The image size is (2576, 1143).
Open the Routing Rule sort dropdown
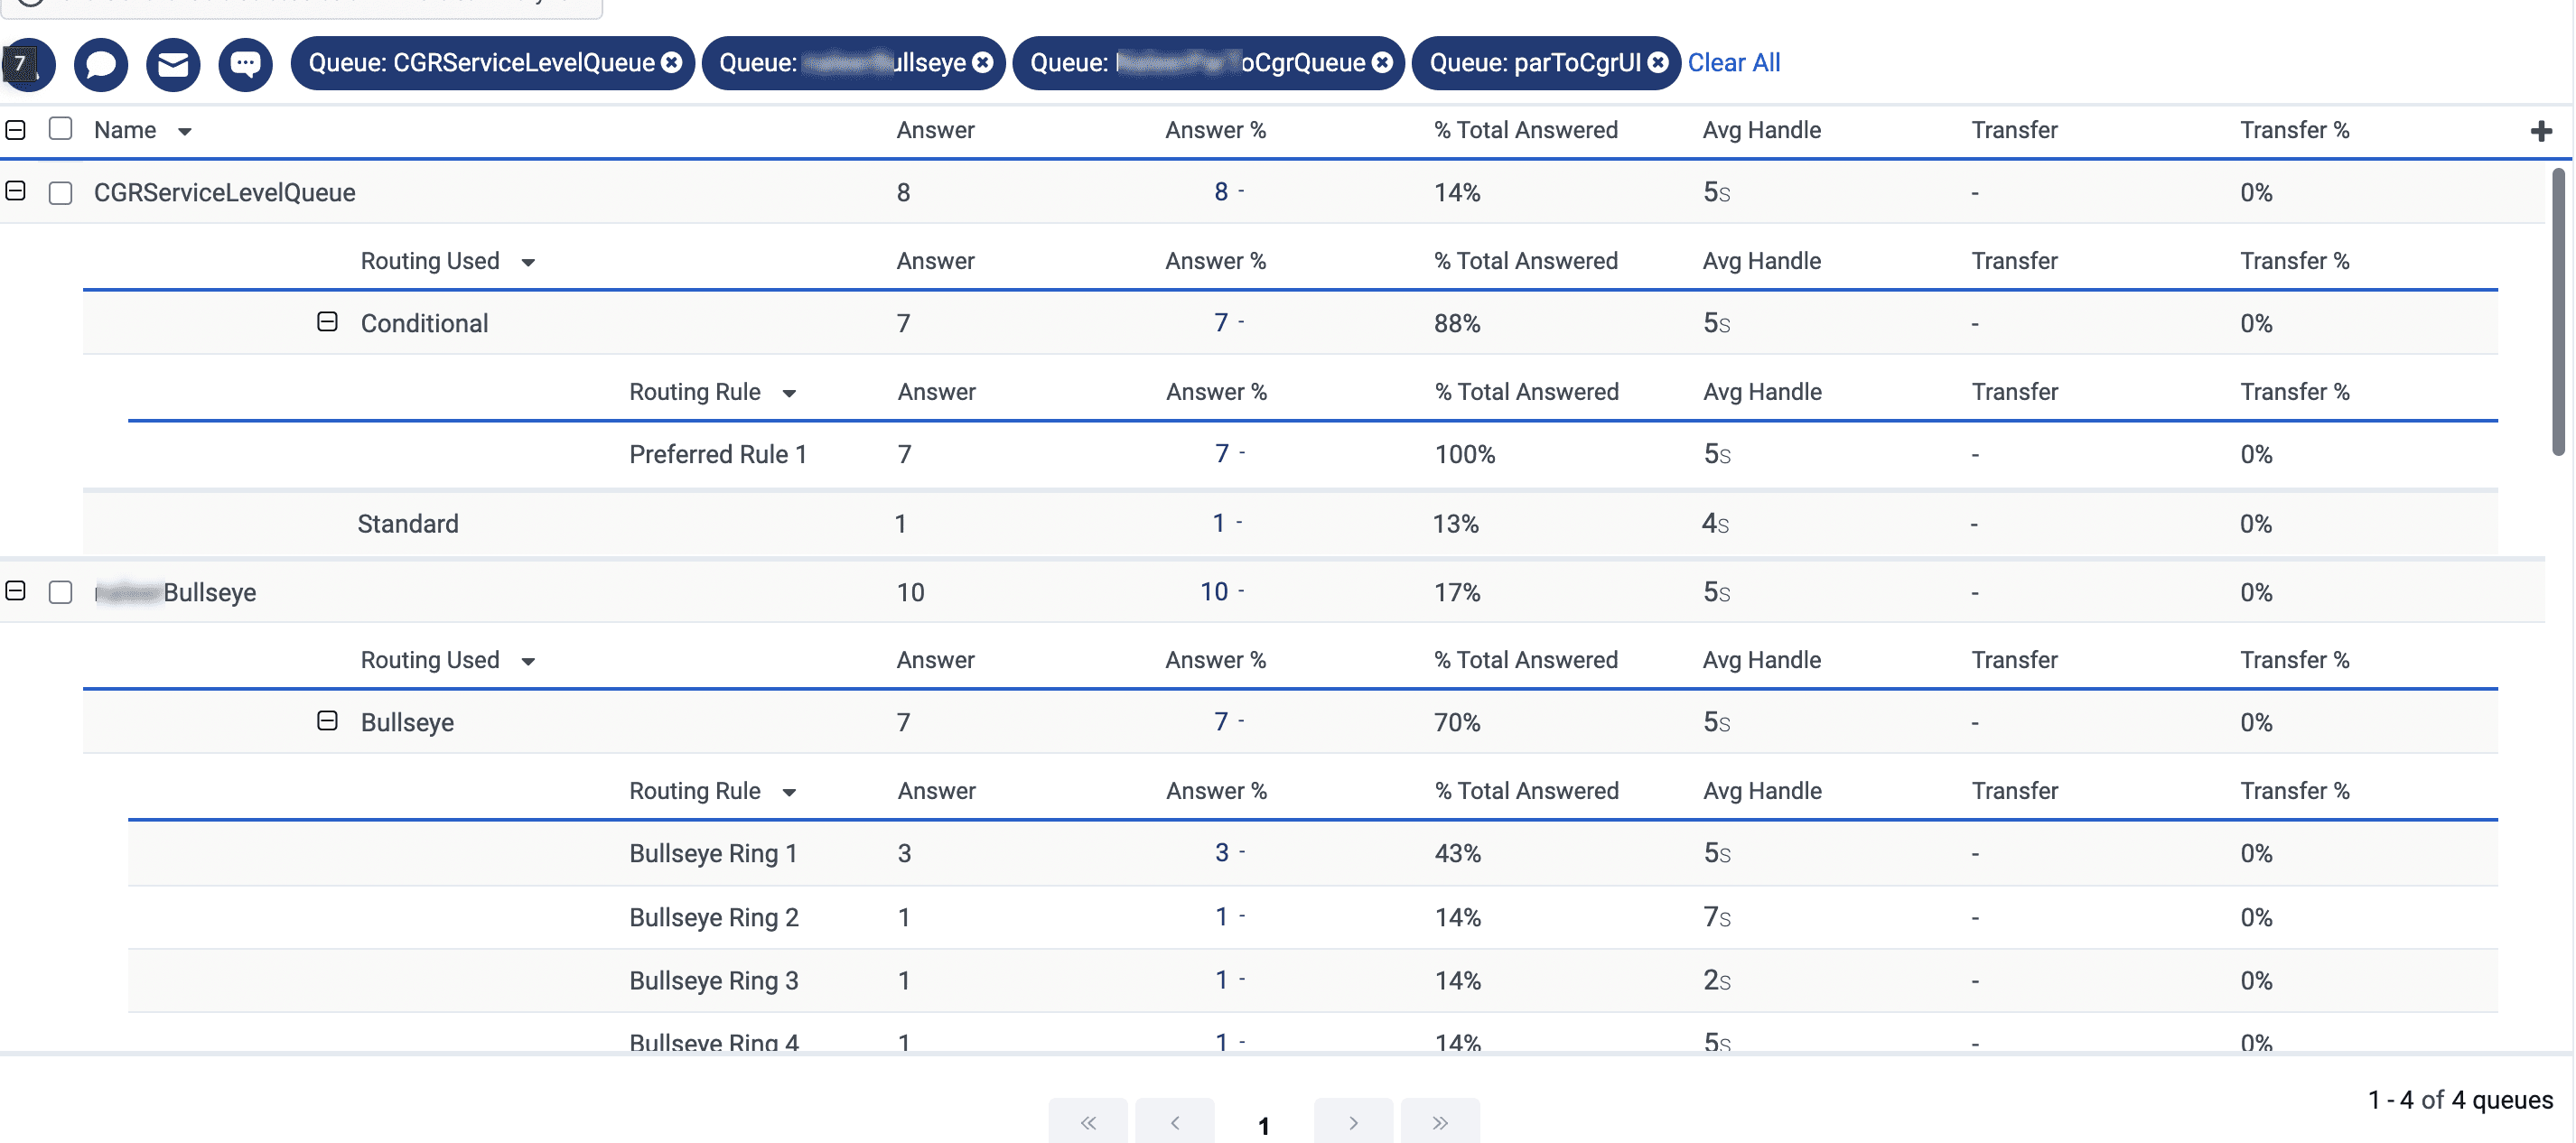point(790,392)
